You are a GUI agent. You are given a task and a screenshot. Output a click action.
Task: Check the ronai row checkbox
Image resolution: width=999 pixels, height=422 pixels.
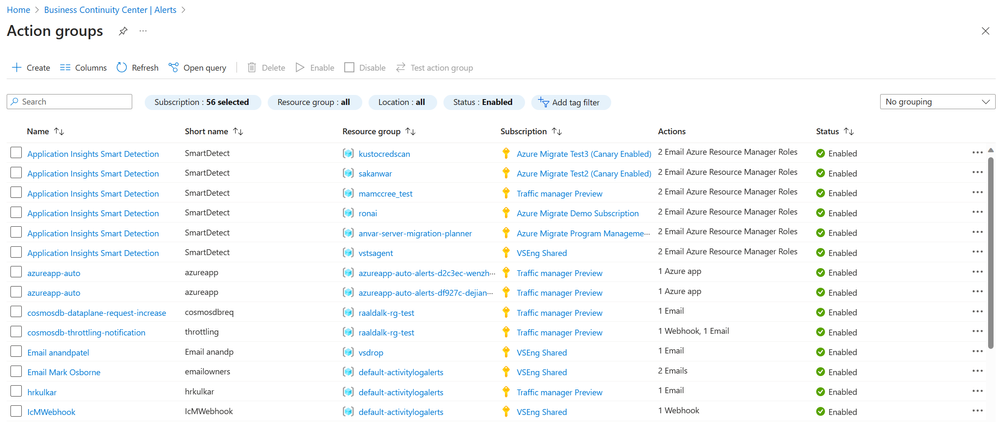[16, 212]
